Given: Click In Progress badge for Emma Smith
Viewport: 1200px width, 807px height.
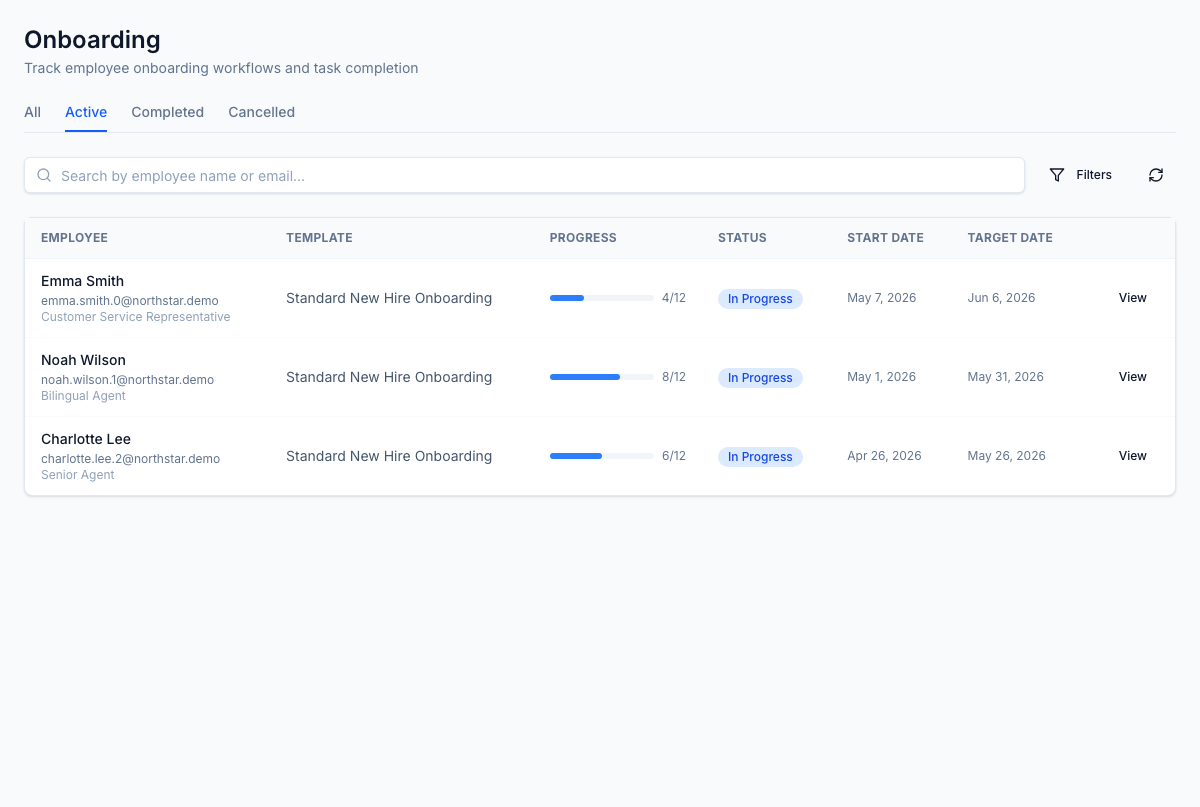Looking at the screenshot, I should coord(760,299).
